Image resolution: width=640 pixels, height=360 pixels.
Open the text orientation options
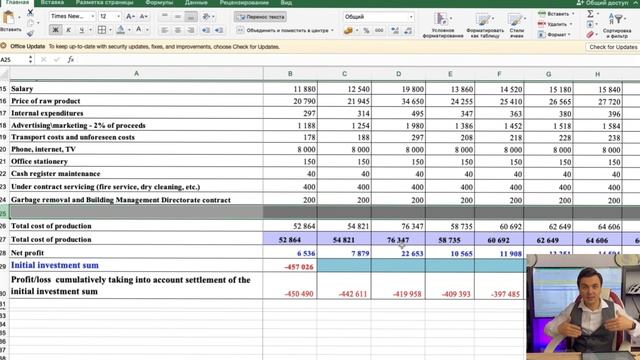pyautogui.click(x=207, y=16)
